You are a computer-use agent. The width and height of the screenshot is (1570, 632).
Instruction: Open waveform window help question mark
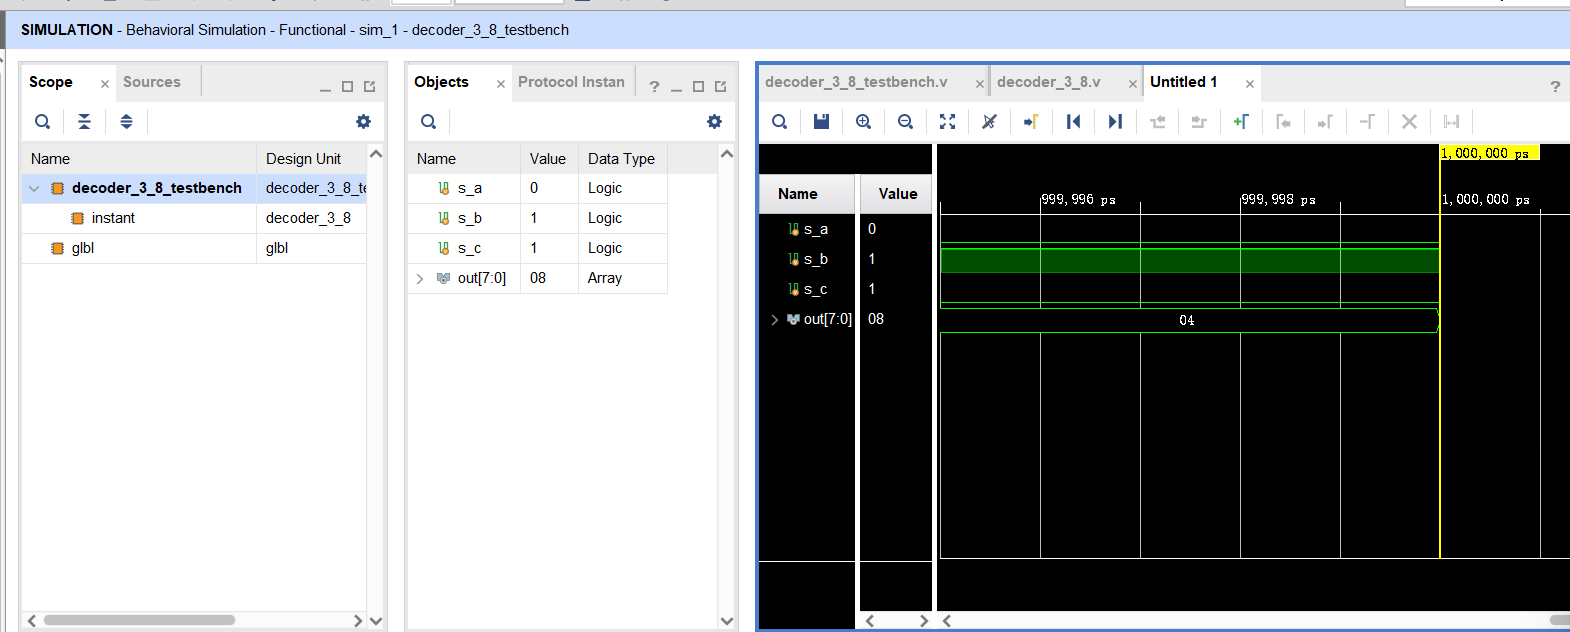tap(1555, 86)
